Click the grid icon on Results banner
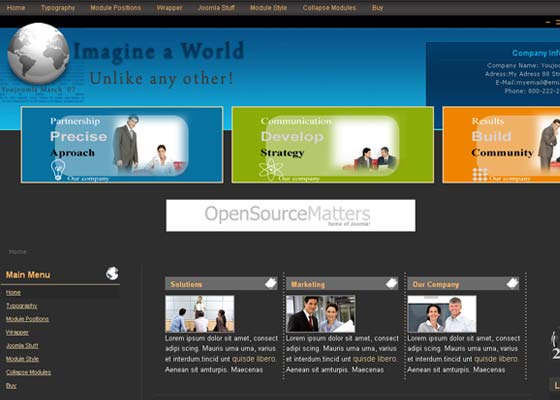The image size is (560, 400). 480,175
